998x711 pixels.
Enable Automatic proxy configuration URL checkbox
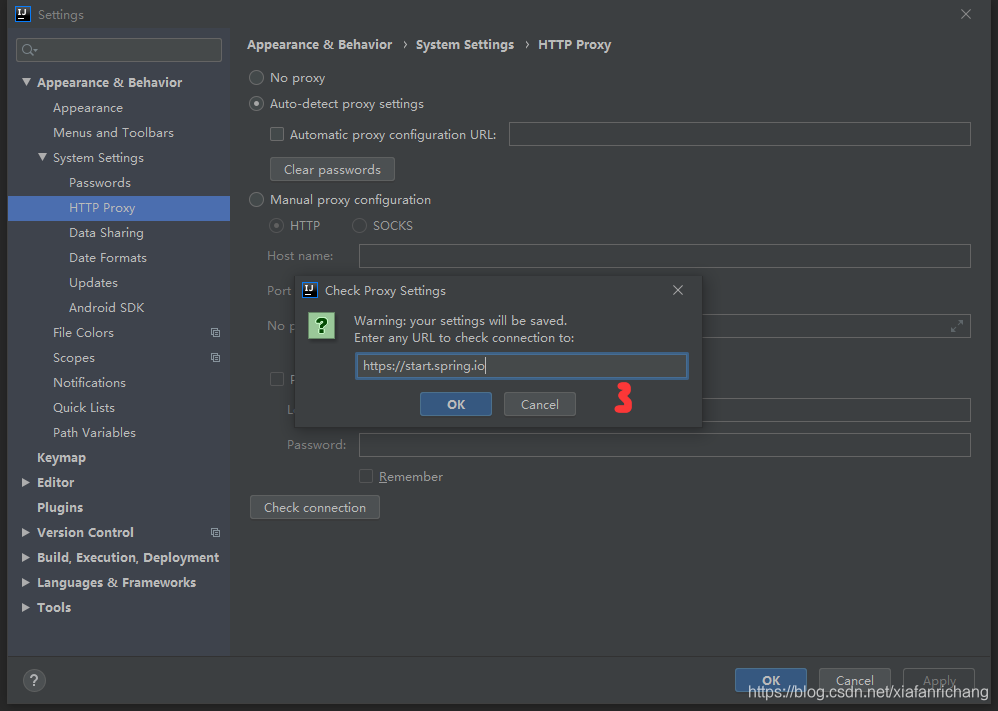coord(277,134)
